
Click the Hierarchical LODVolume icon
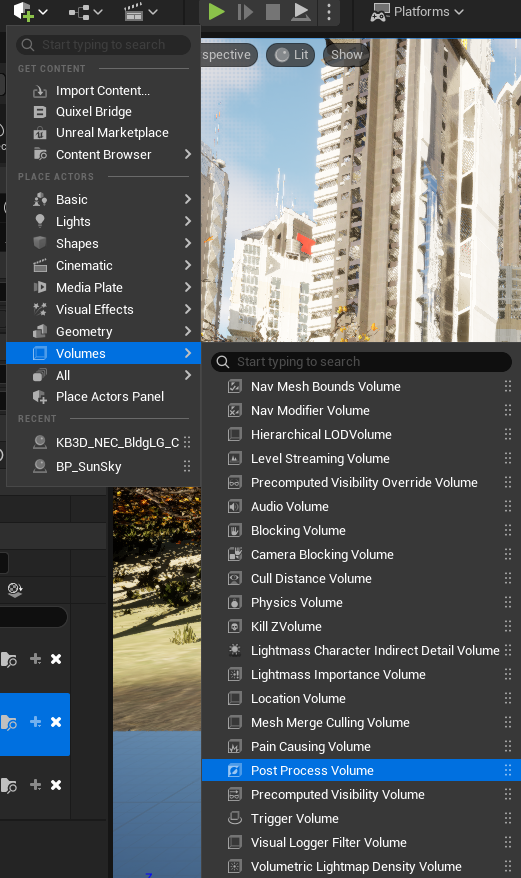[235, 435]
